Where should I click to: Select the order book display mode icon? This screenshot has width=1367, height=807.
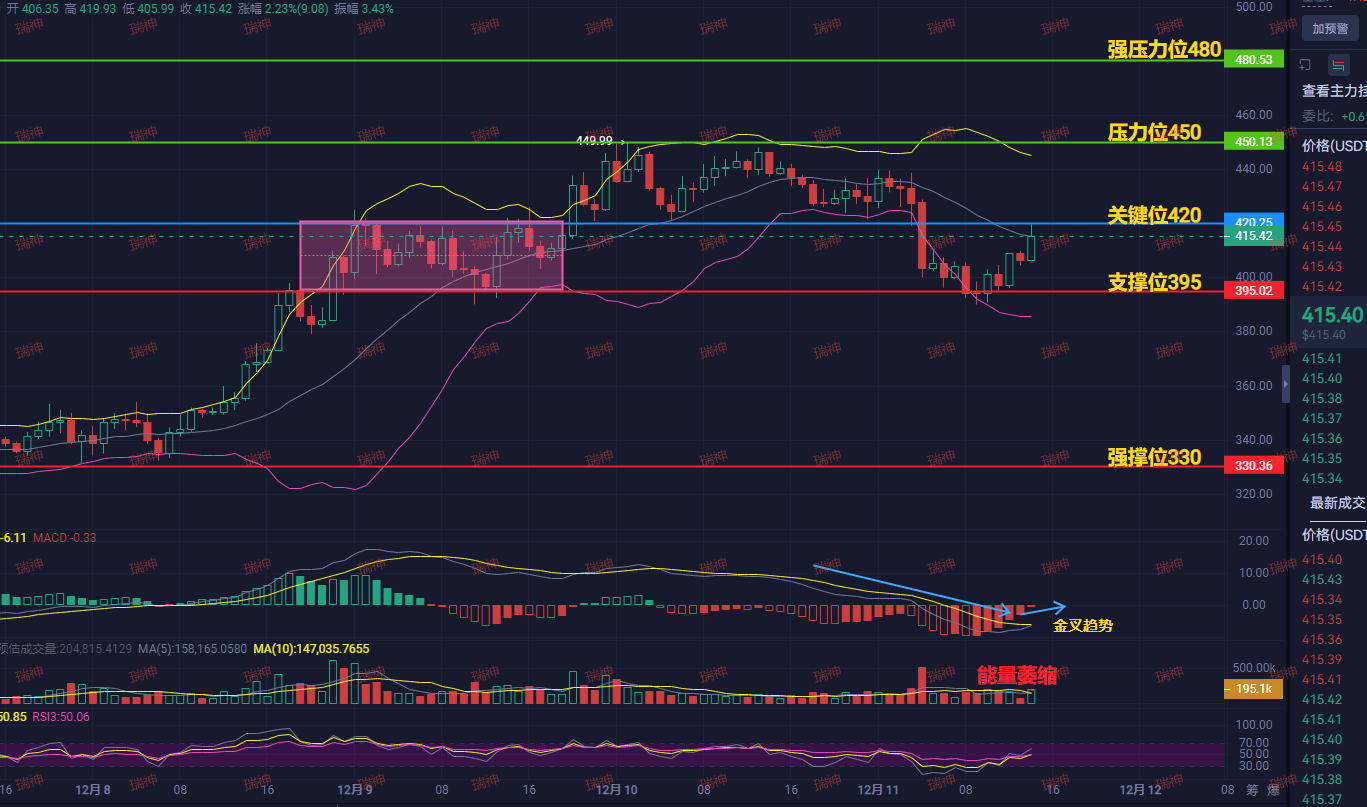pos(1338,65)
